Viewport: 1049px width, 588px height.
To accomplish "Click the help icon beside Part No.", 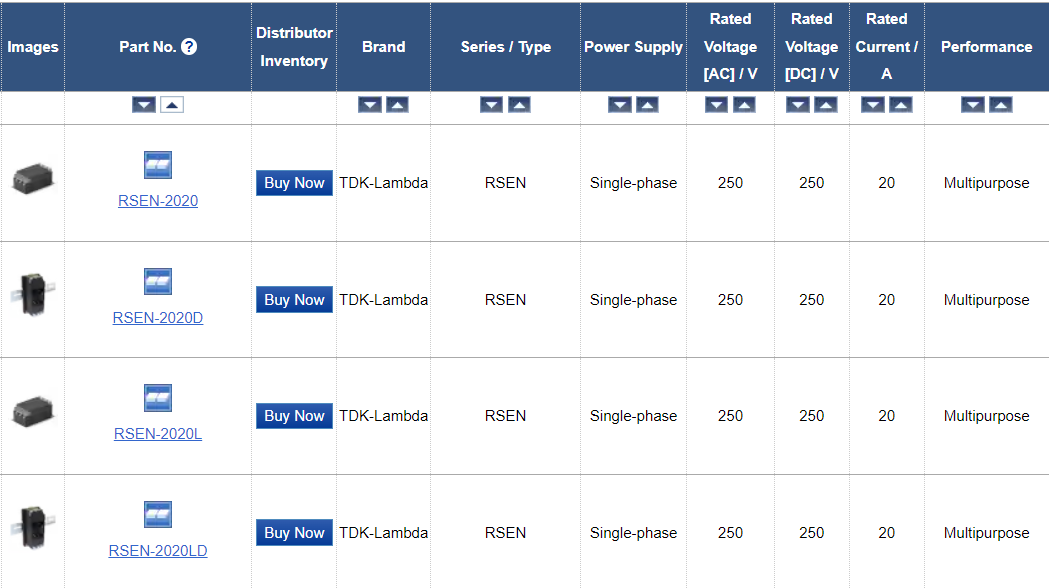I will pyautogui.click(x=189, y=47).
